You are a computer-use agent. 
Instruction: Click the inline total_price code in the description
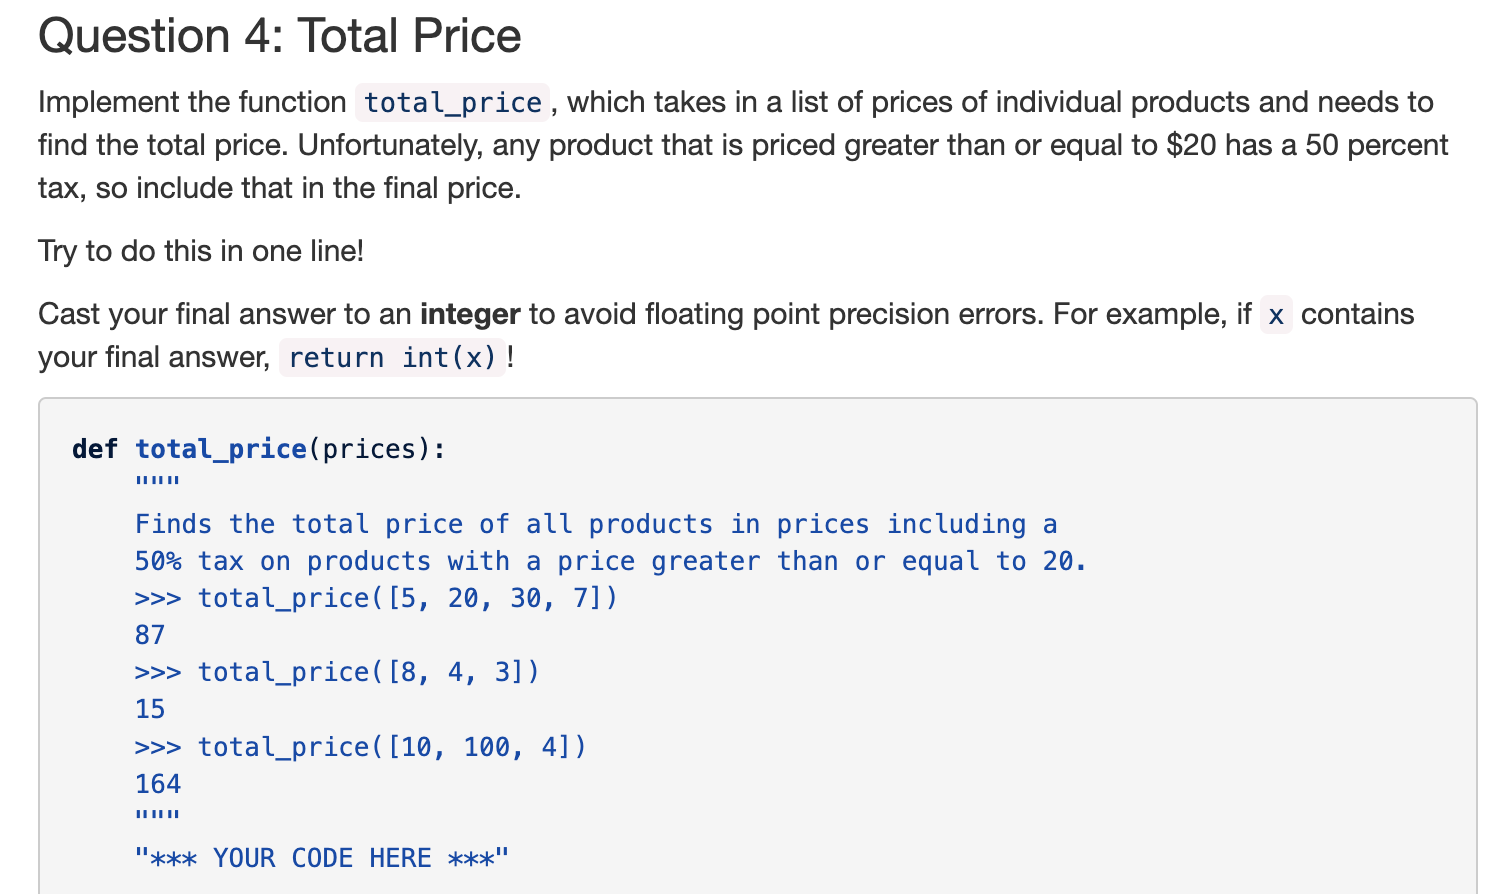click(x=452, y=102)
